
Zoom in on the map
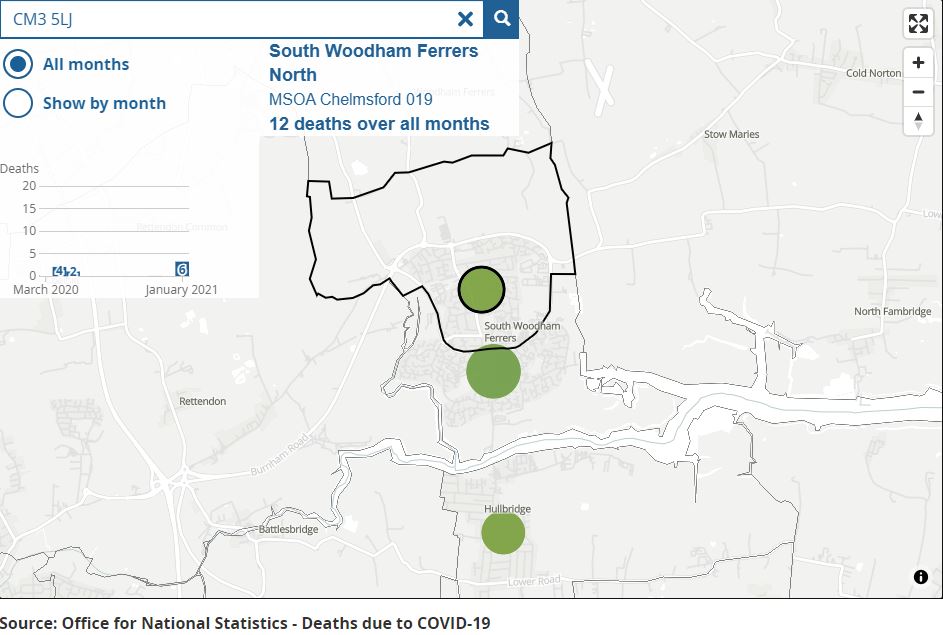coord(918,64)
